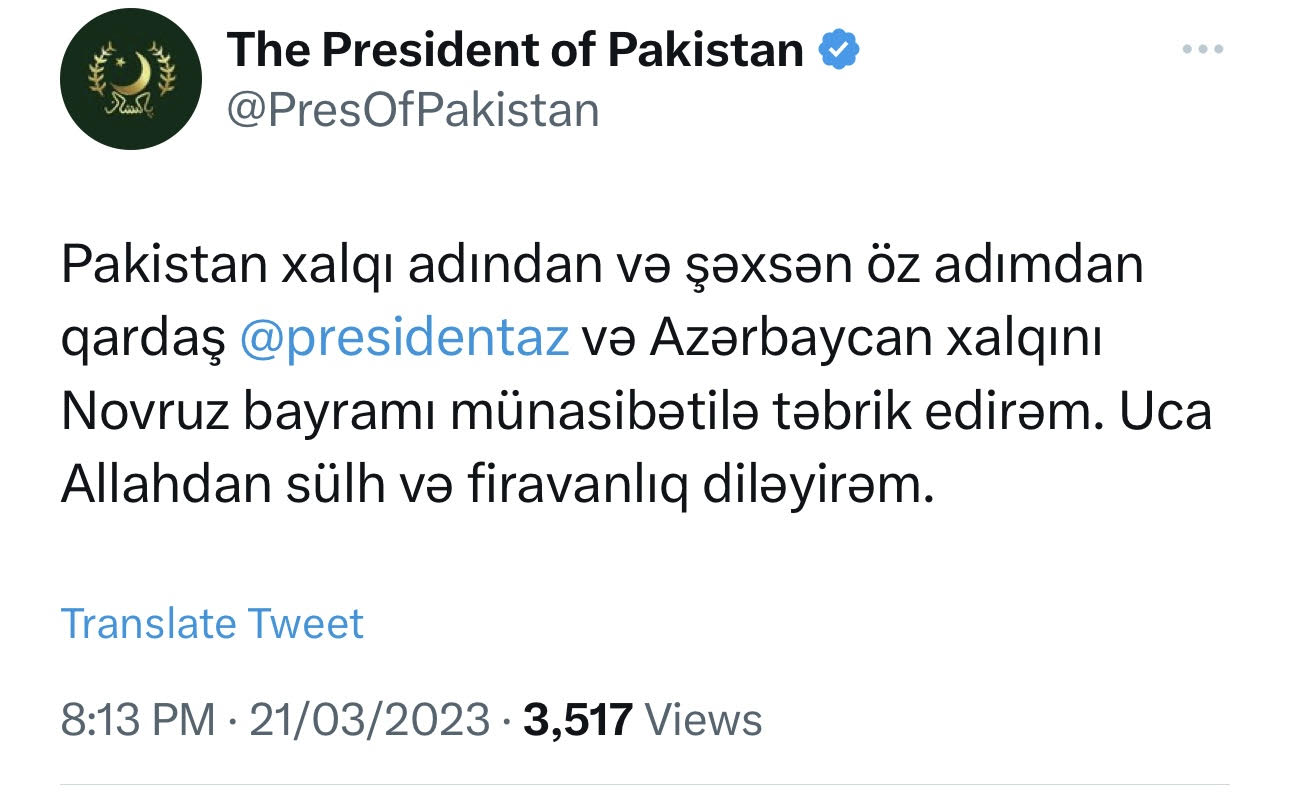The width and height of the screenshot is (1290, 802).
Task: Click the 8:13 PM timestamp
Action: pyautogui.click(x=138, y=720)
